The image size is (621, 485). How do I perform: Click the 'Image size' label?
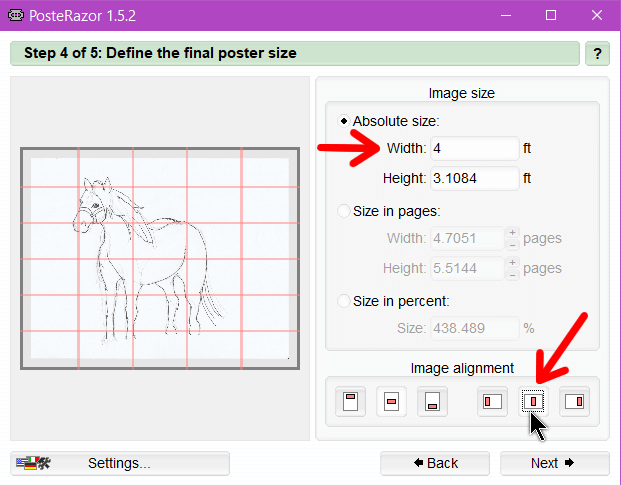pos(461,93)
